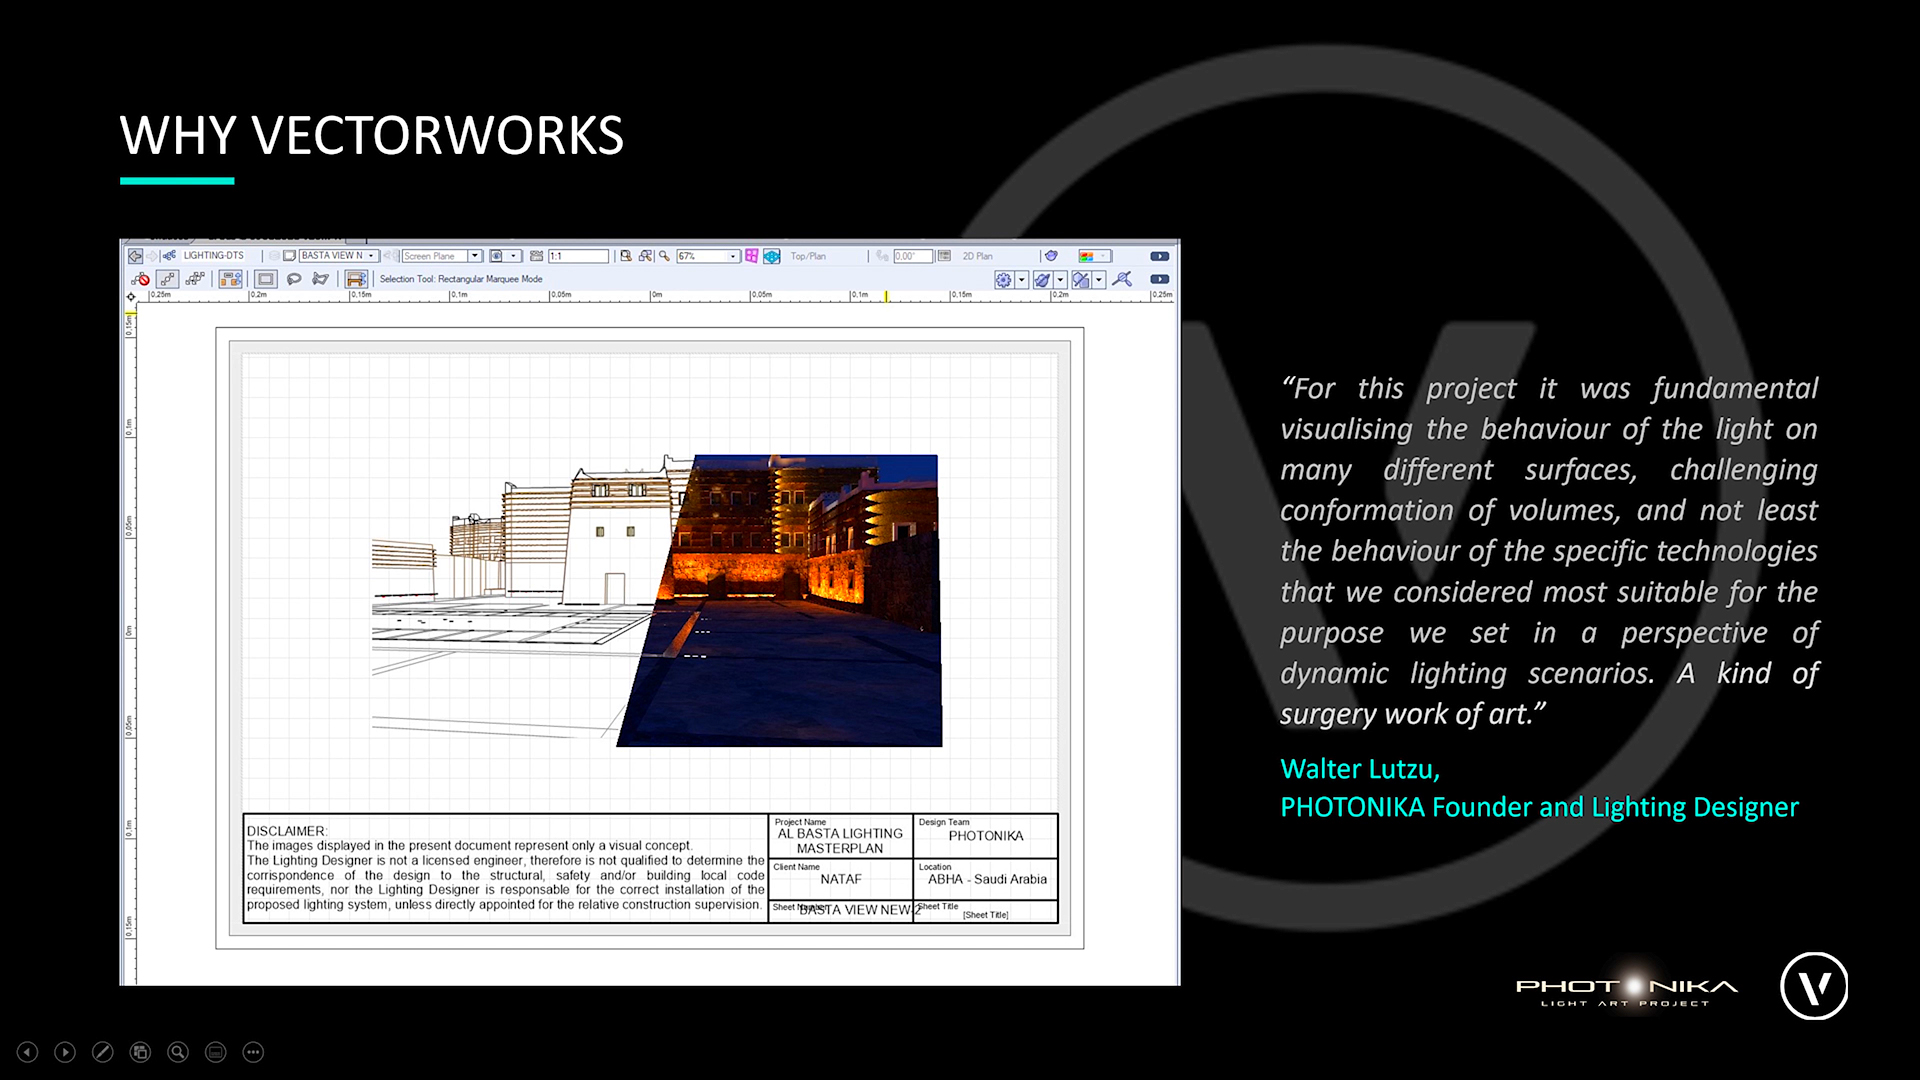The image size is (1920, 1080).
Task: Click the BASTA VIEW NEW 2 sheet number
Action: coord(860,910)
